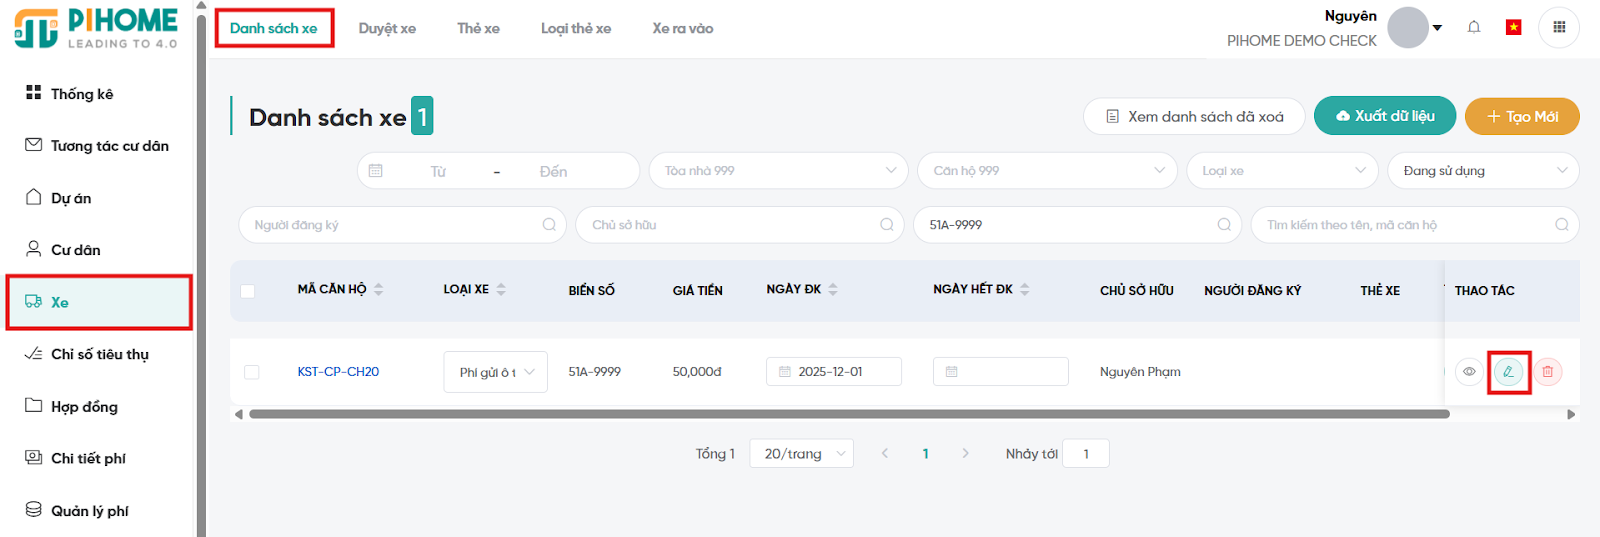Toggle the select-all header checkbox
The image size is (1600, 537).
[x=248, y=291]
